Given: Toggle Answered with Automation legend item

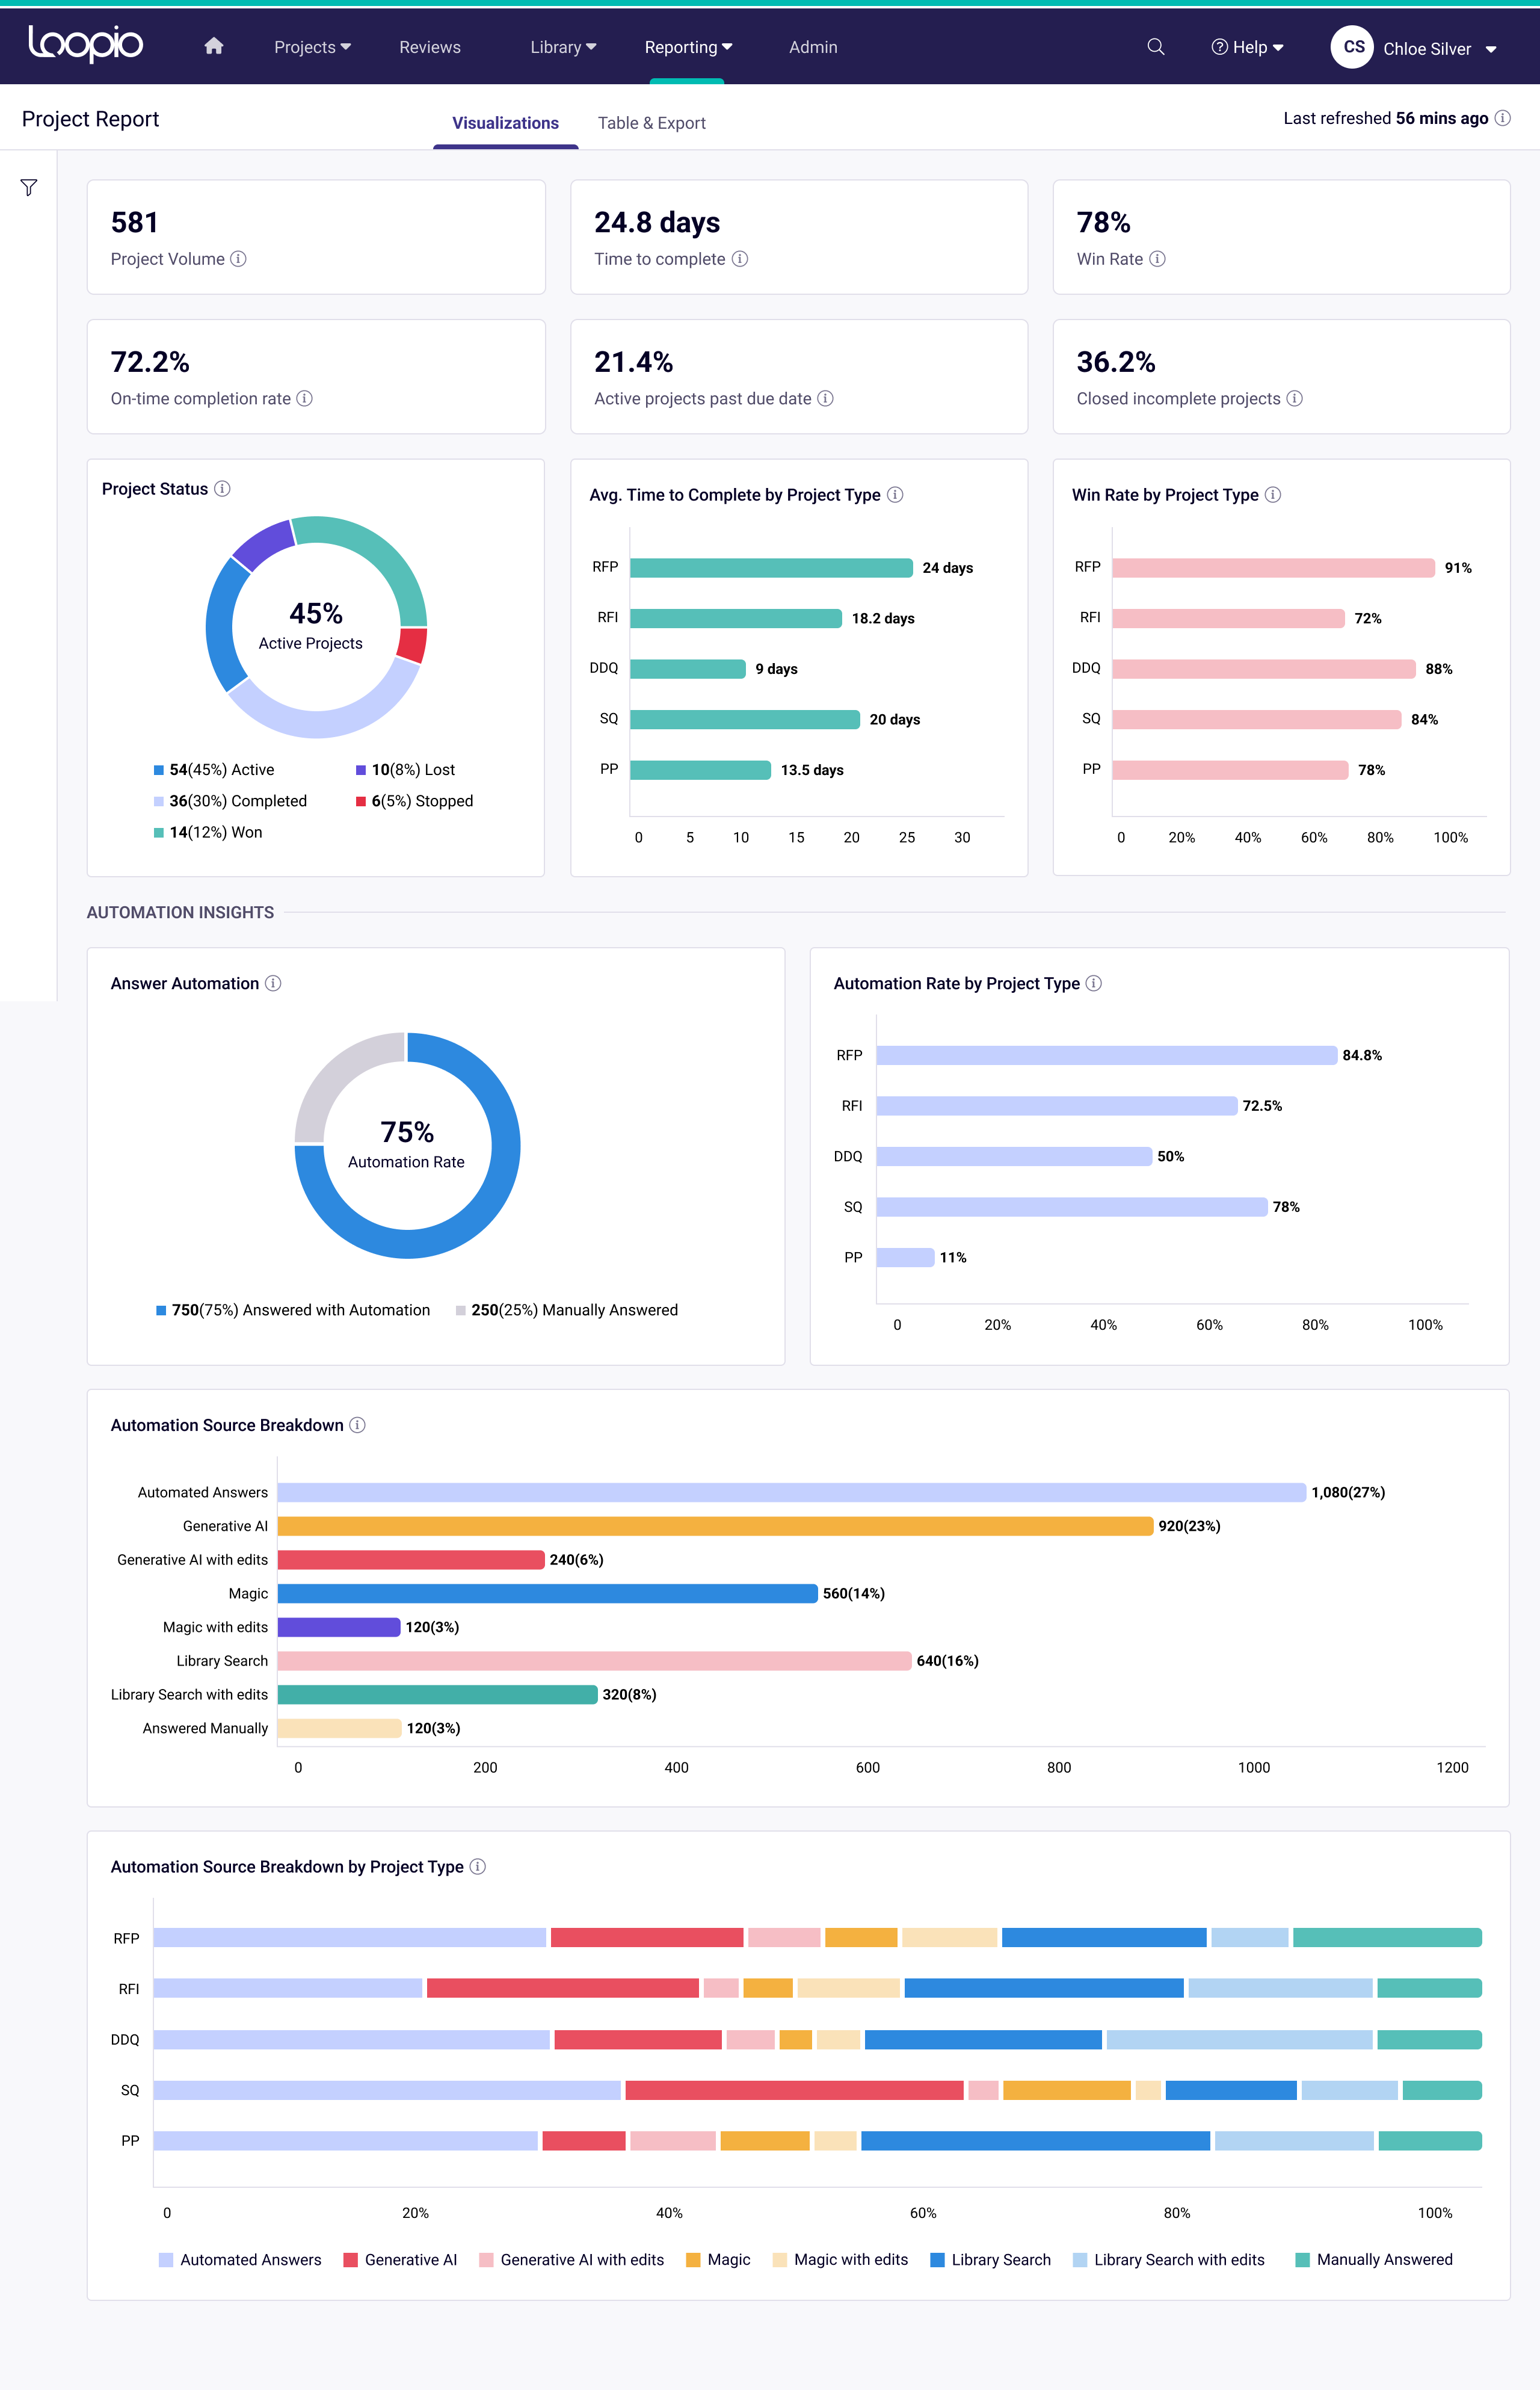Looking at the screenshot, I should coord(293,1310).
